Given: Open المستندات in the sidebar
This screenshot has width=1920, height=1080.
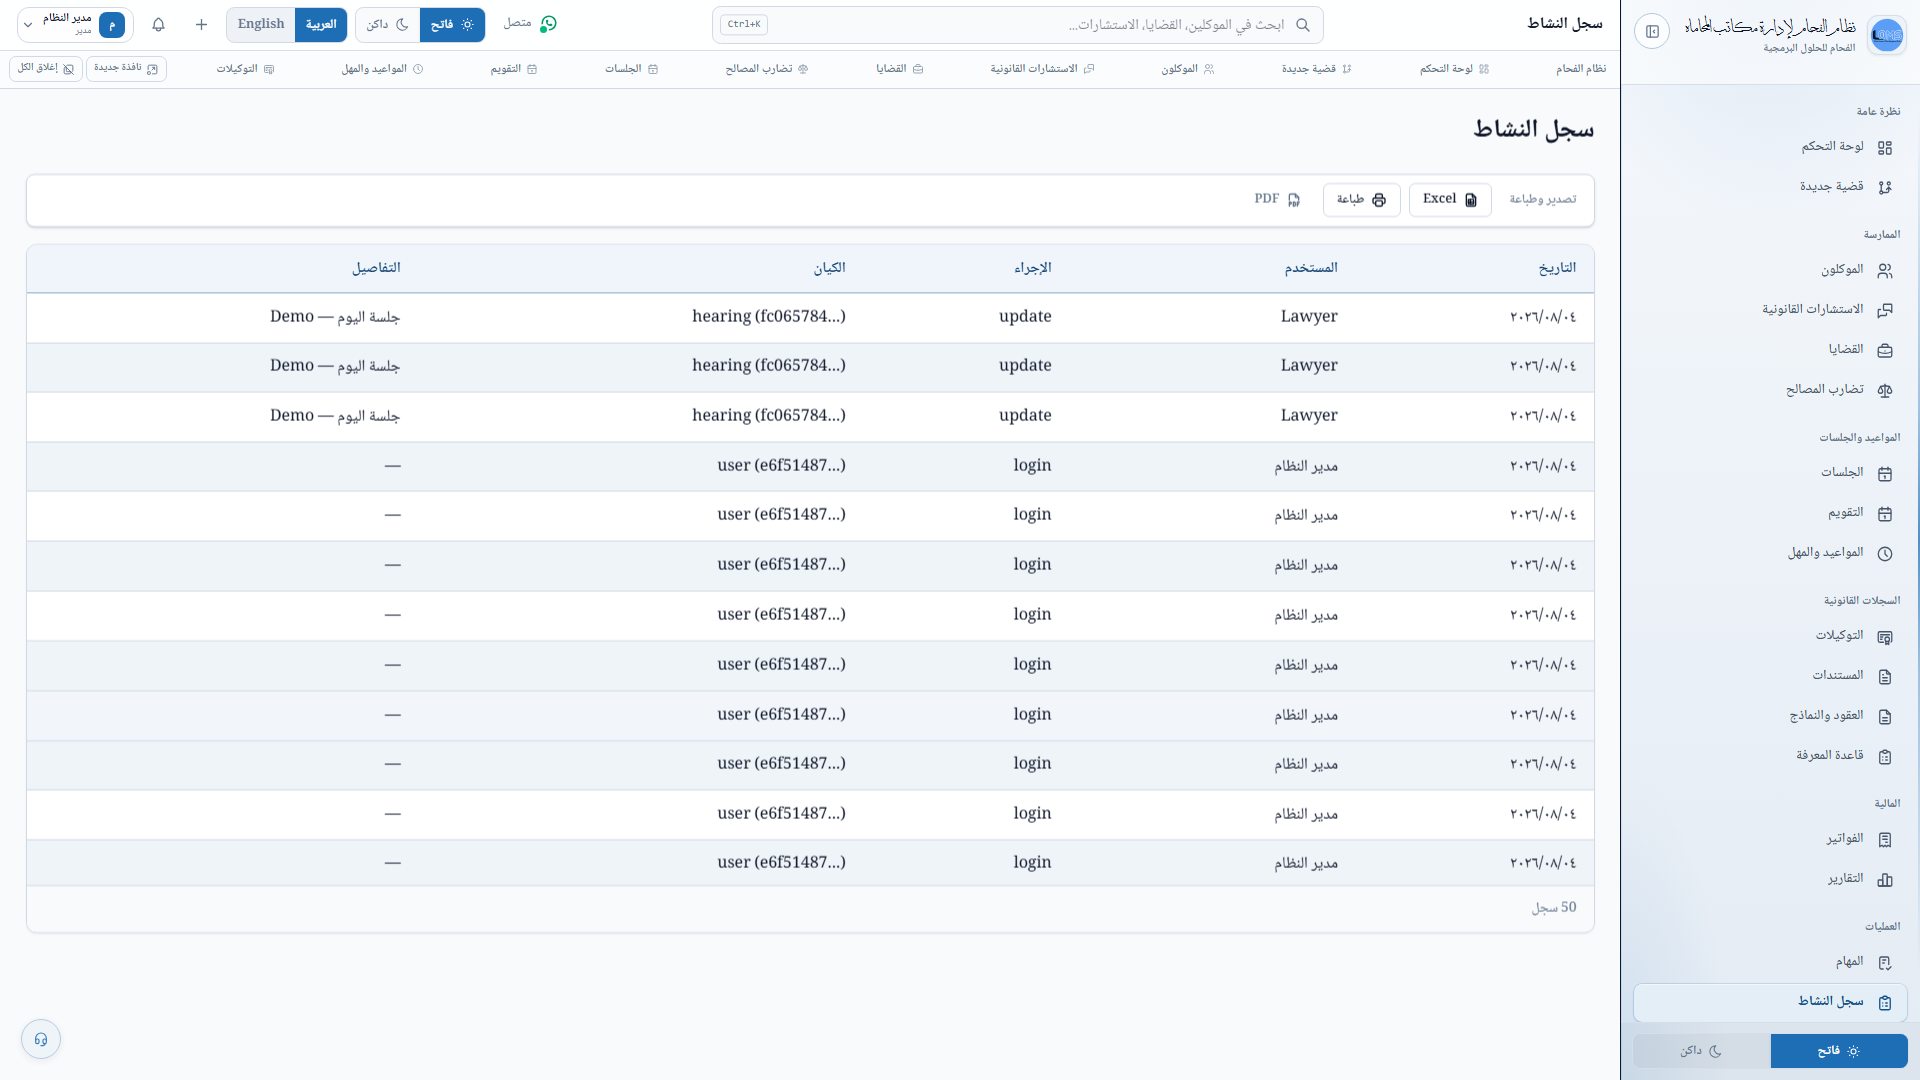Looking at the screenshot, I should pyautogui.click(x=1770, y=676).
